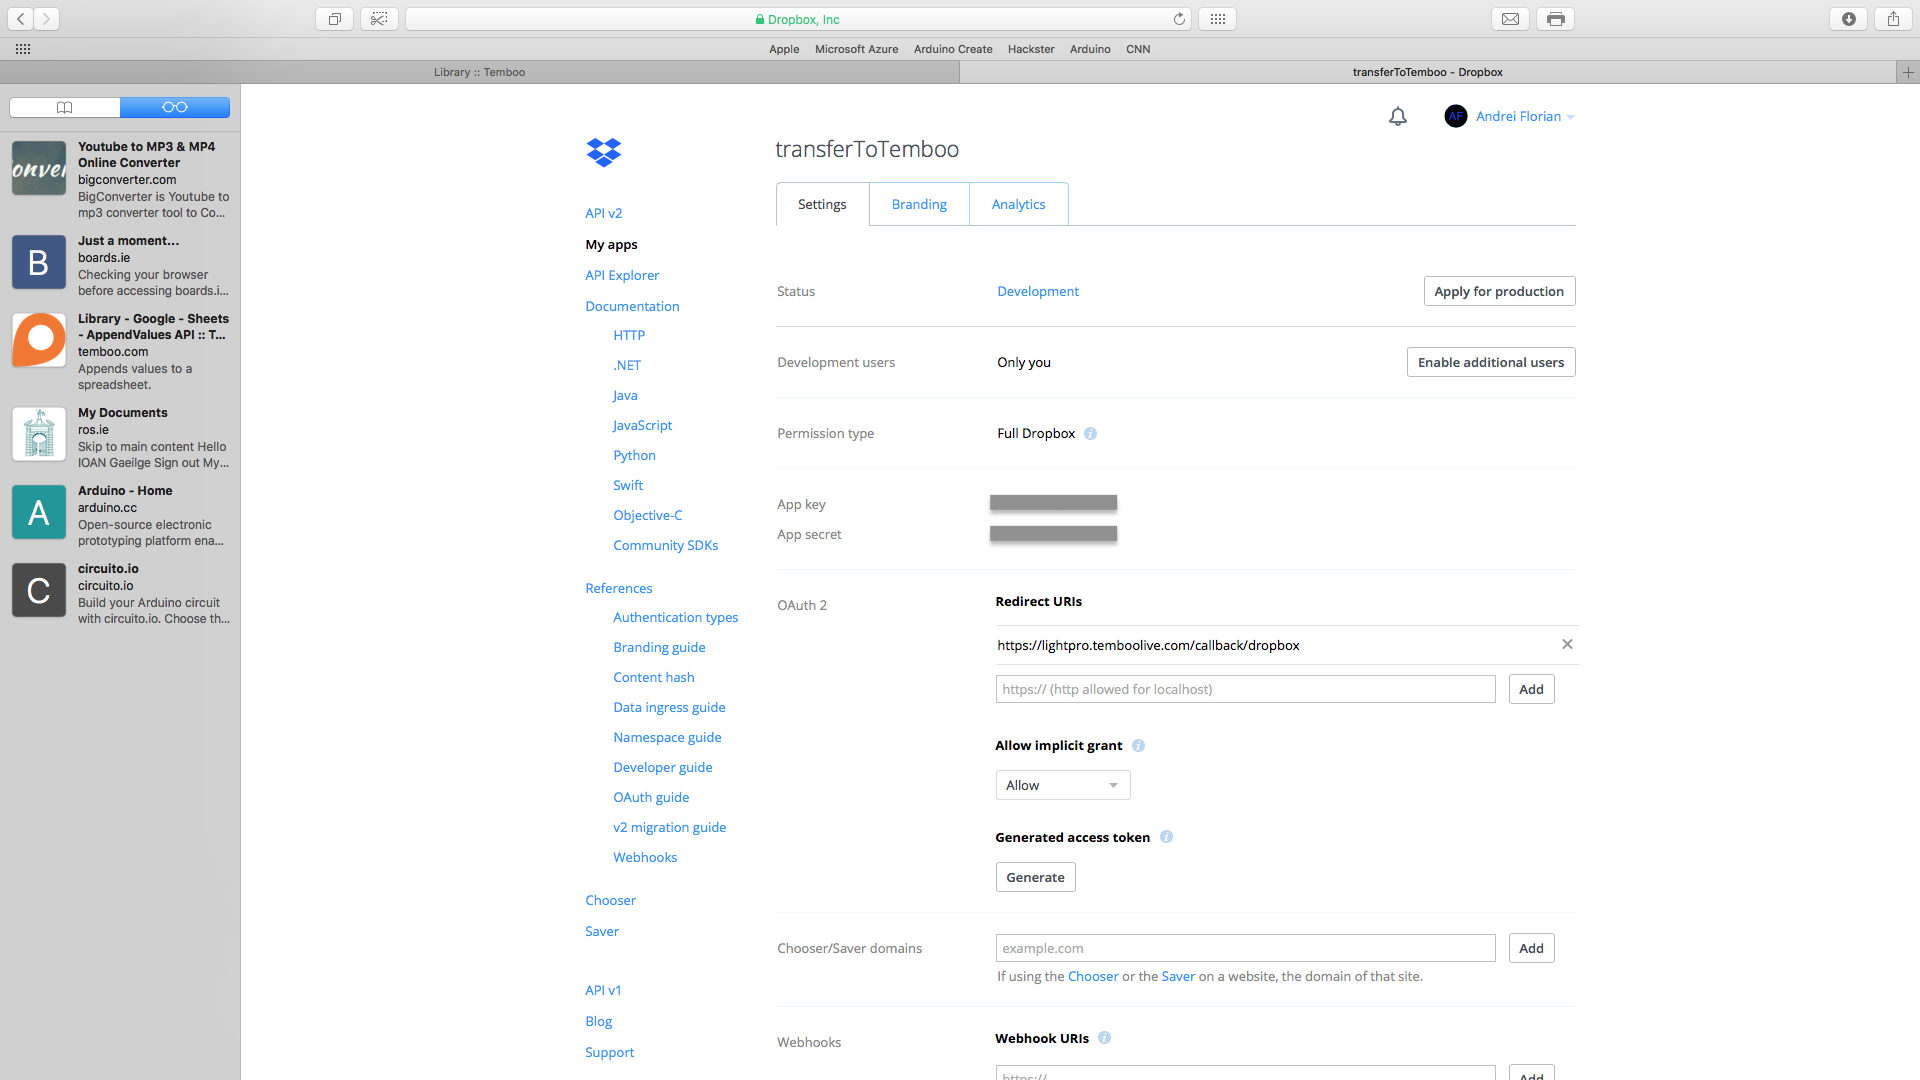Click the Andrei Florian avatar icon
1920x1080 pixels.
pyautogui.click(x=1456, y=116)
